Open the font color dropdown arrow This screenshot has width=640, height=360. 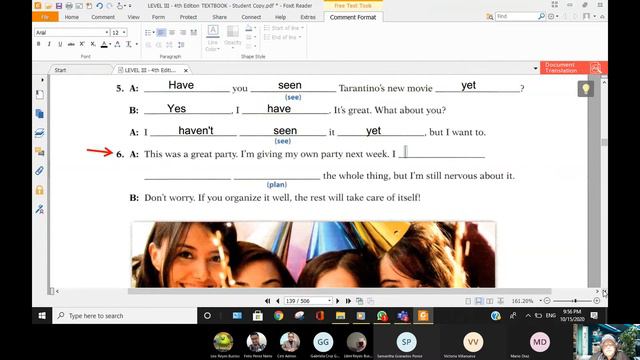pos(110,44)
